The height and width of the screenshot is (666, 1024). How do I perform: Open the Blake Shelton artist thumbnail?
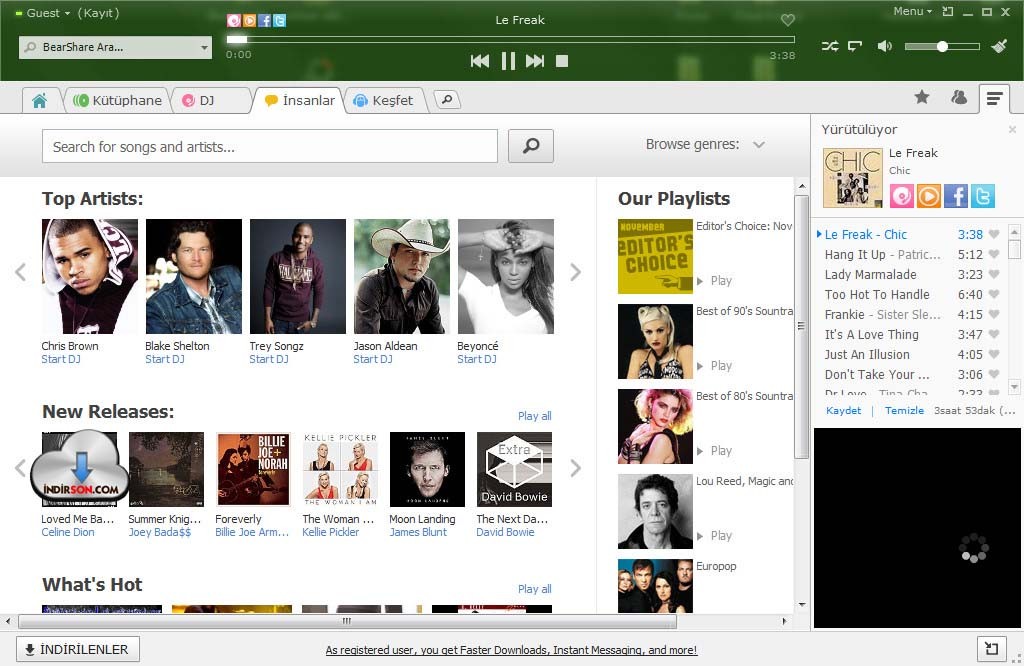click(x=193, y=276)
